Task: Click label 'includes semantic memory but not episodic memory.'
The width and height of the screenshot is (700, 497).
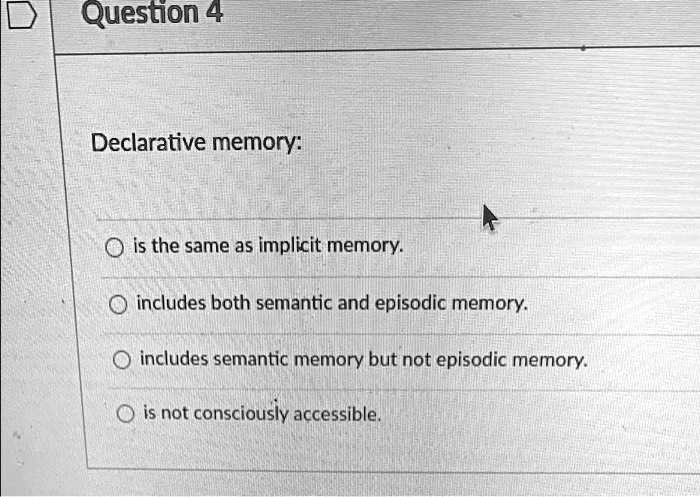Action: click(364, 358)
